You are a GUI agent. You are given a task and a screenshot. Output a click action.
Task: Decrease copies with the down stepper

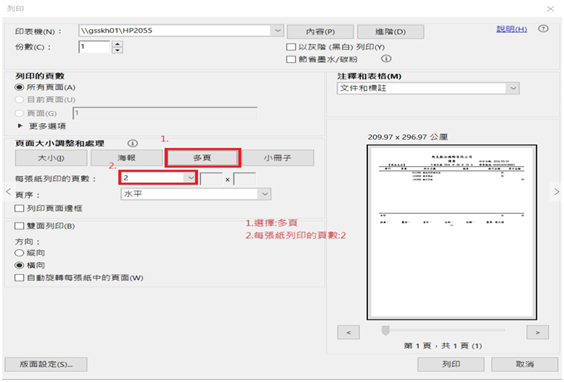pos(118,50)
